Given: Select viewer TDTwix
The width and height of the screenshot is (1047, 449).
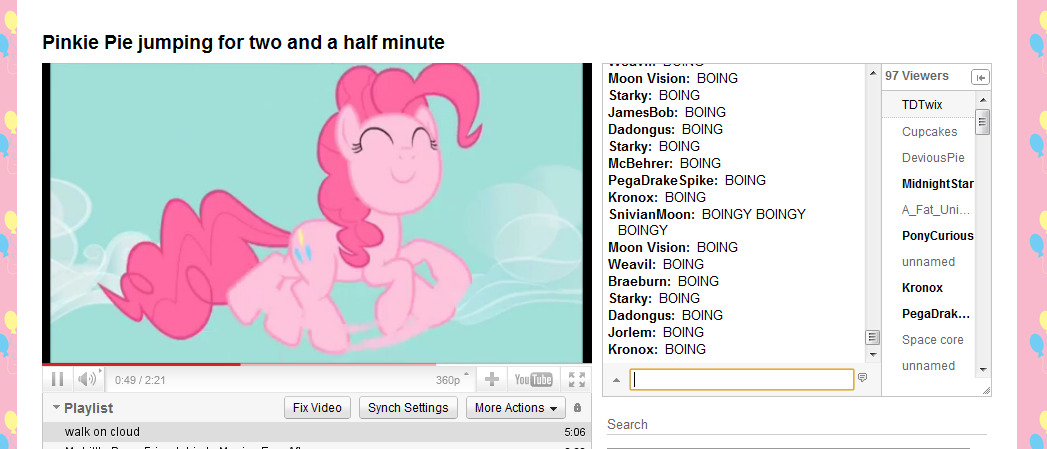Looking at the screenshot, I should tap(921, 105).
